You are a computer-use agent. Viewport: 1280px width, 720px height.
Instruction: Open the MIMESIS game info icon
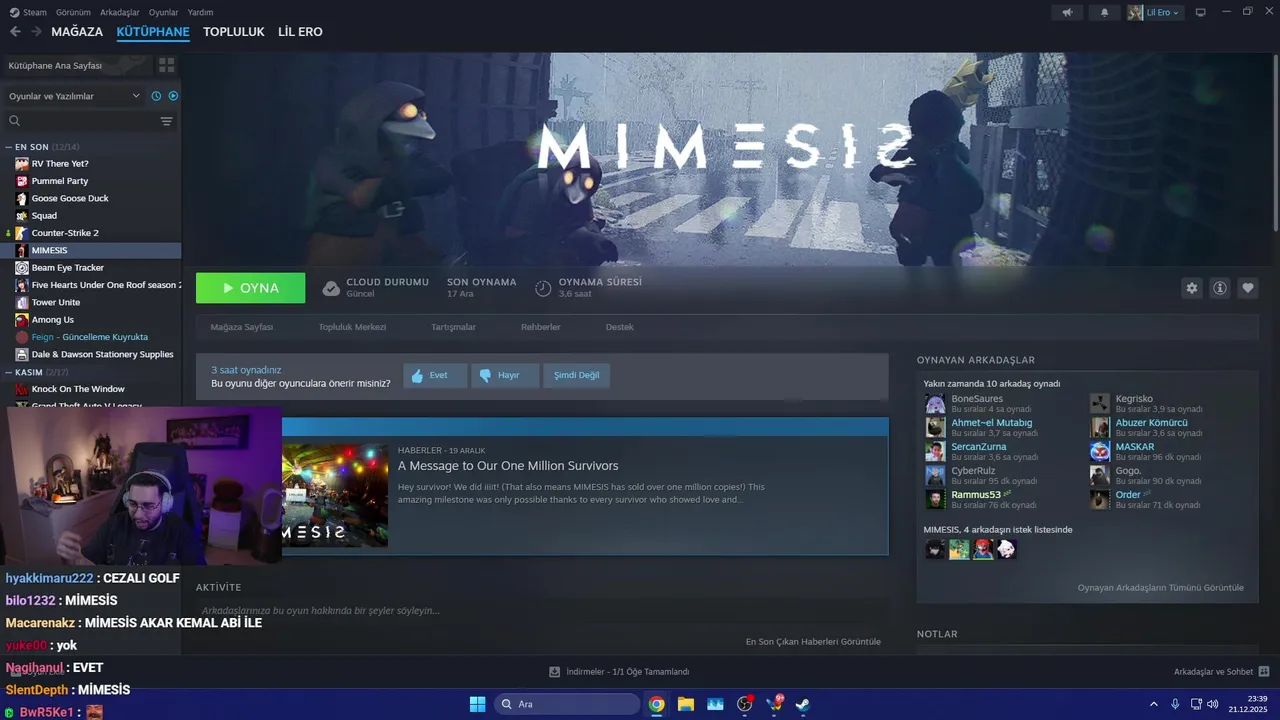point(1220,288)
